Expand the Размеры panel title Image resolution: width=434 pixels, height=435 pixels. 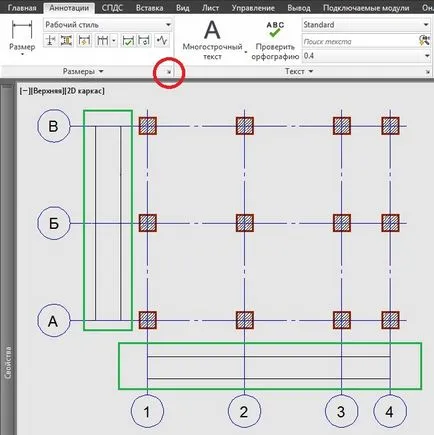83,71
